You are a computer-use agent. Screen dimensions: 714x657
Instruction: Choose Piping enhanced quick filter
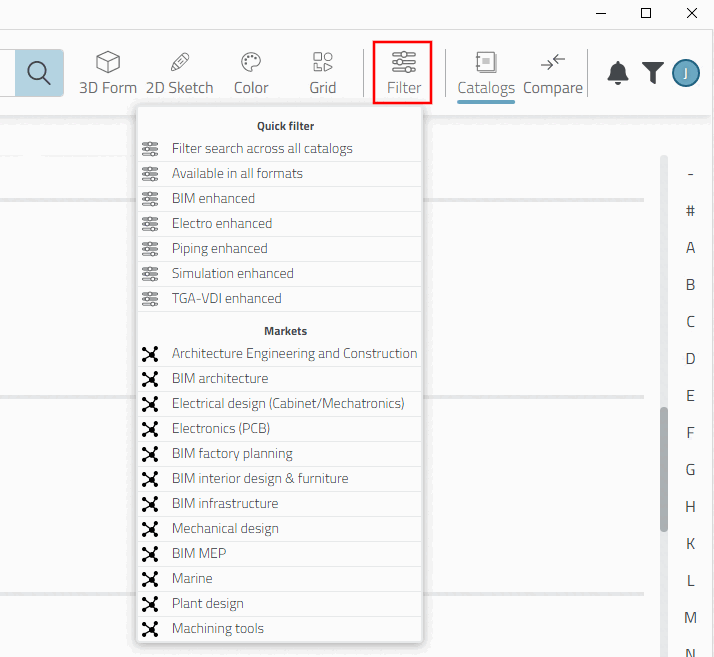tap(280, 249)
